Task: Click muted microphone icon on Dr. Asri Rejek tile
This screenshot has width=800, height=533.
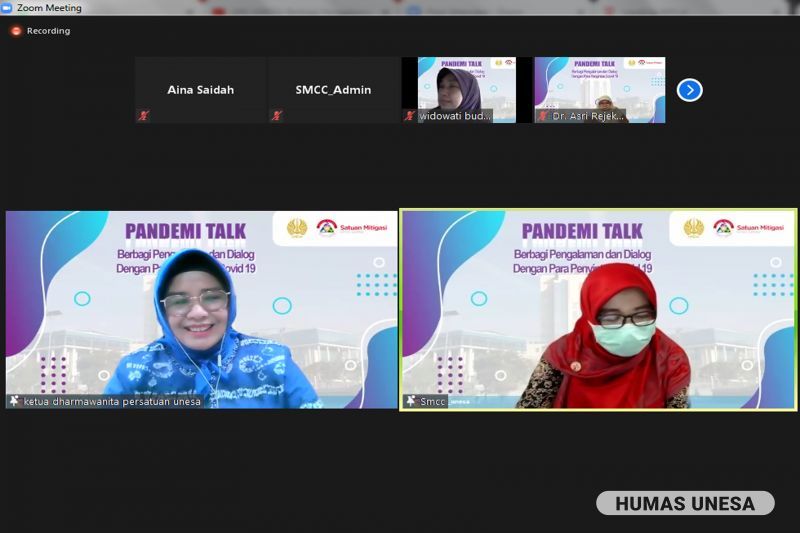Action: click(542, 116)
